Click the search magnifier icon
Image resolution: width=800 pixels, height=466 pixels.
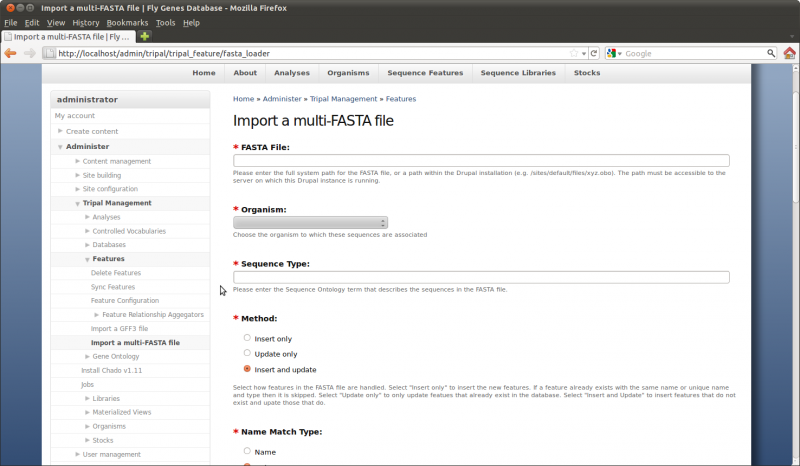point(771,53)
